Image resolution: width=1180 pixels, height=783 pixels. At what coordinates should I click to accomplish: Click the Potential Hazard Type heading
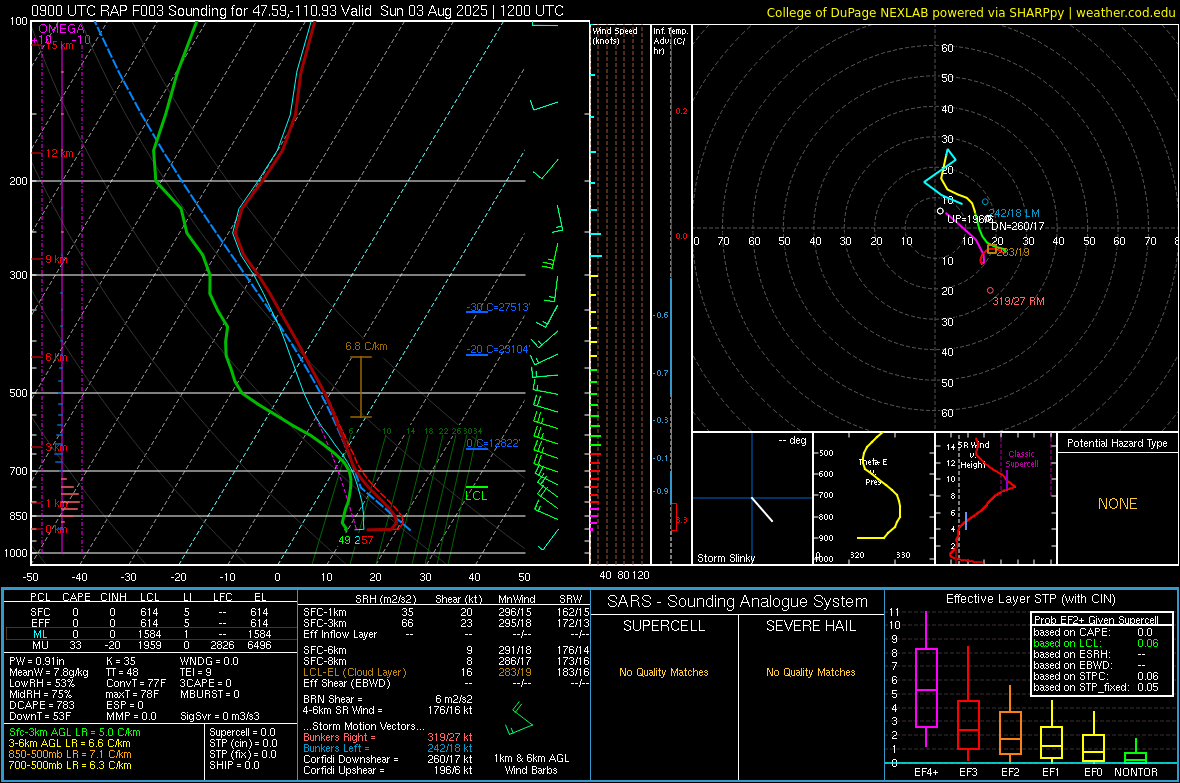pos(1117,443)
